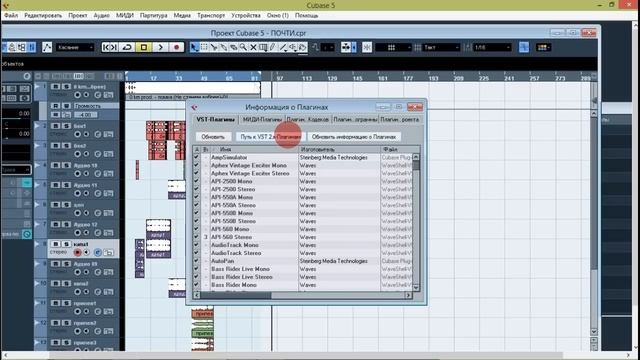640x360 pixels.
Task: Open the quantize dropdown 1/16
Action: click(x=492, y=47)
